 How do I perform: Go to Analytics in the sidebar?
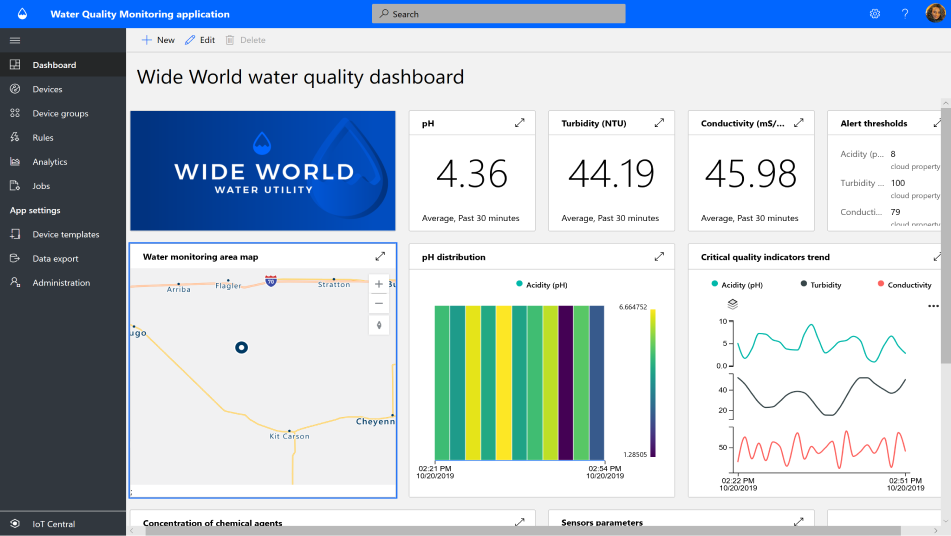pos(50,162)
